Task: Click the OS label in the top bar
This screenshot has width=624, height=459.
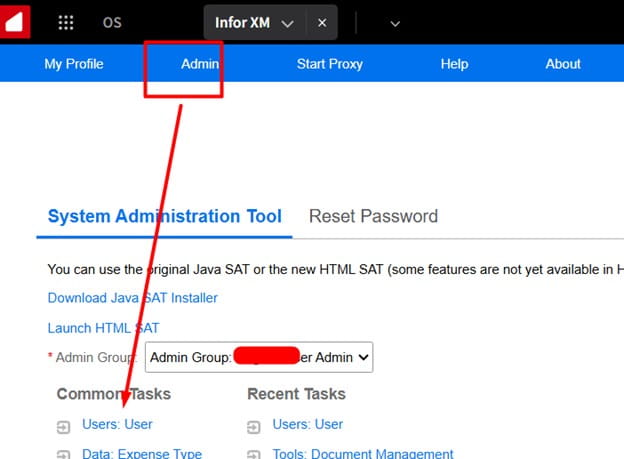Action: tap(112, 22)
